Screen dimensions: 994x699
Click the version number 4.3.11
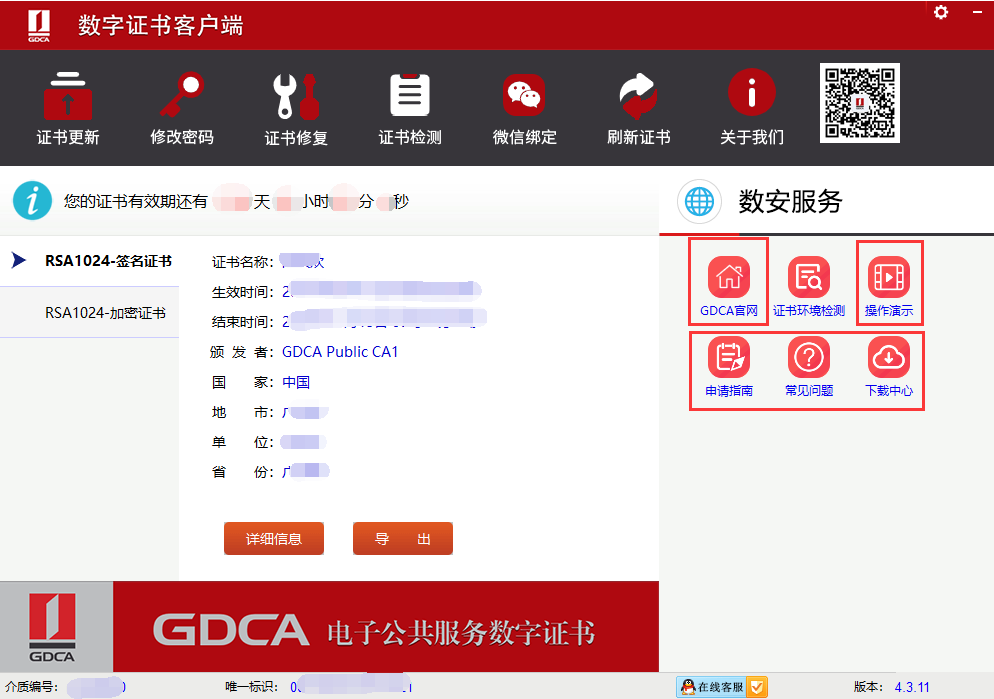point(912,687)
